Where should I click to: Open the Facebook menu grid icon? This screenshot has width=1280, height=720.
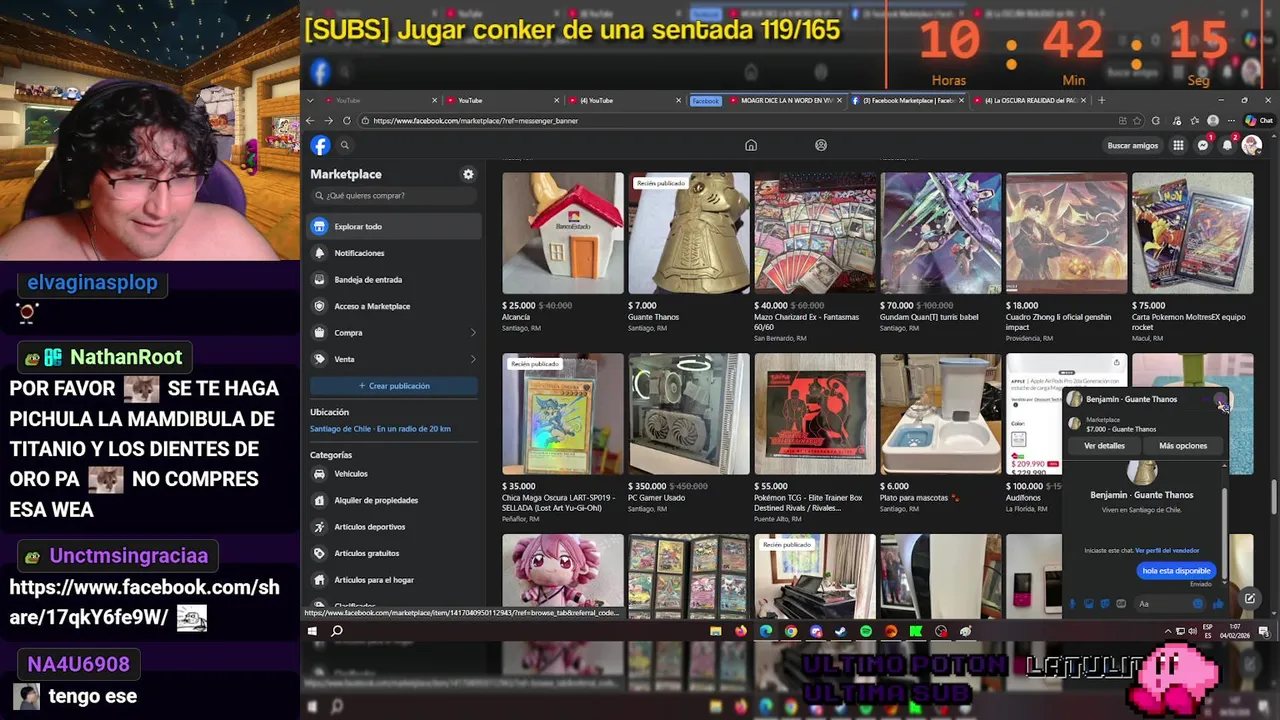click(x=1179, y=145)
